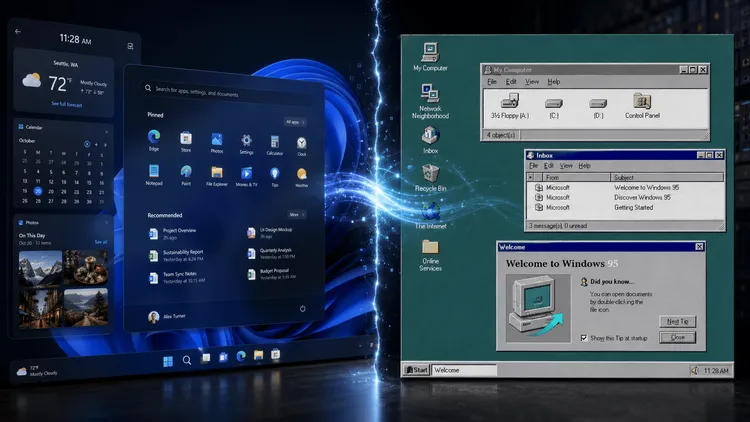
Task: Open Store from pinned apps
Action: 186,142
